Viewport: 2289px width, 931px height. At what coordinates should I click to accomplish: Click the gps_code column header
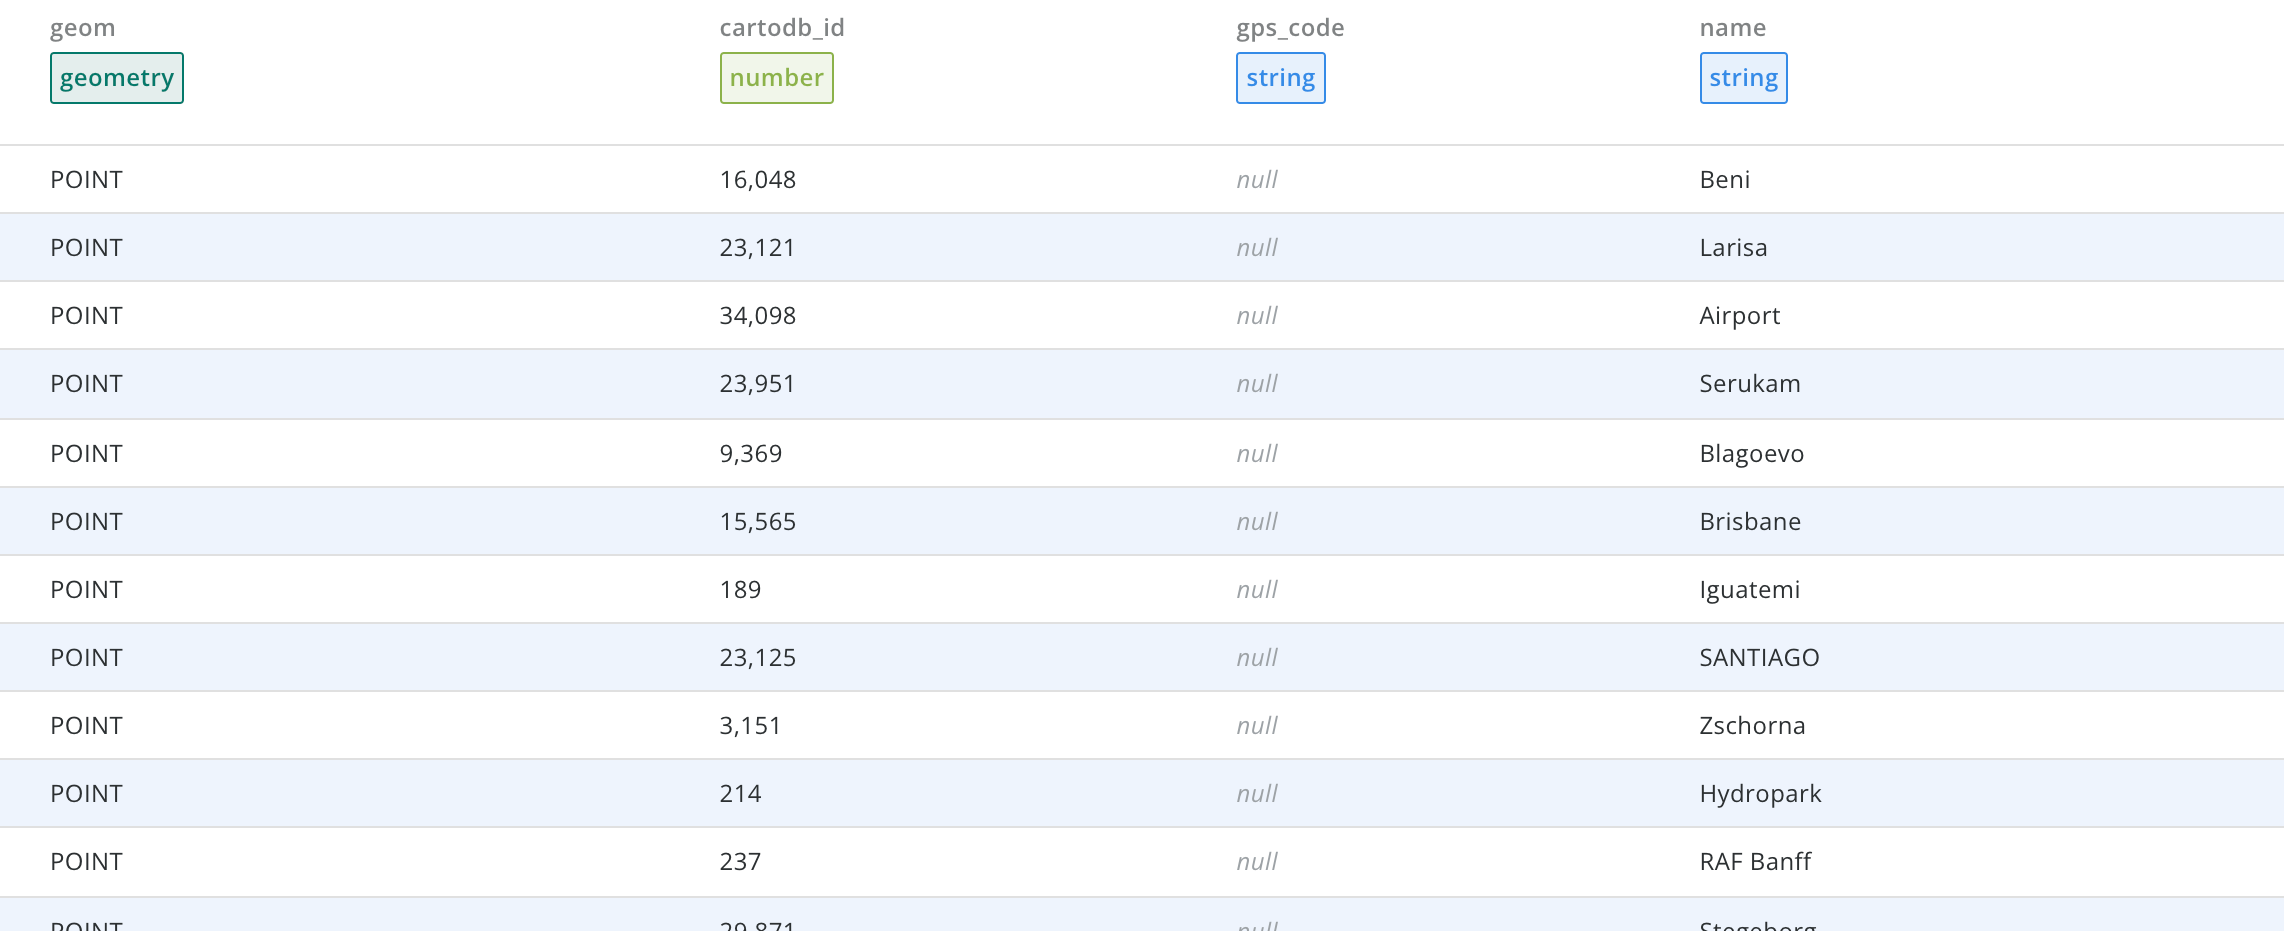coord(1290,28)
